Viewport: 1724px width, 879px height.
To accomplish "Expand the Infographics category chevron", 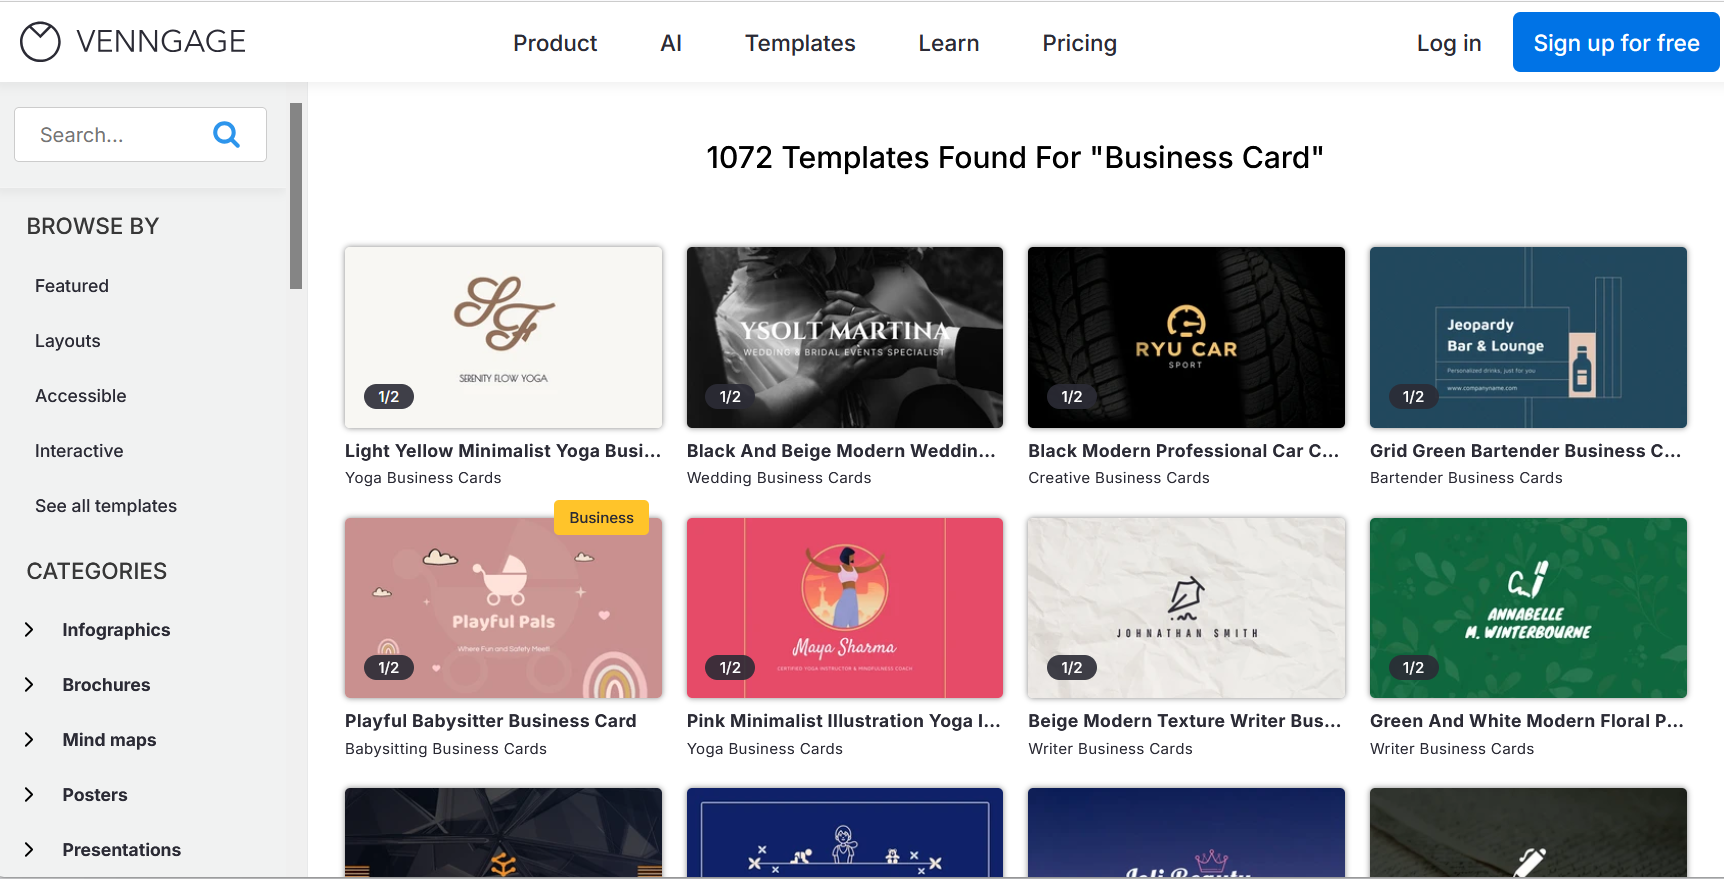I will coord(29,630).
